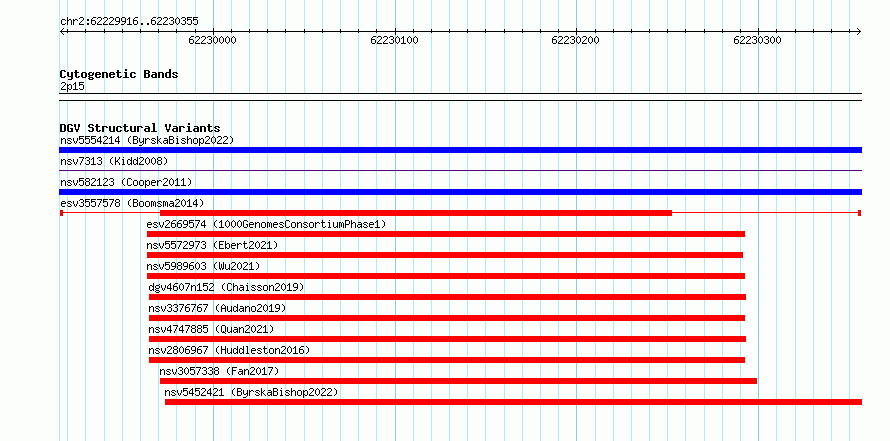
Task: Open the nsv4747885 (Quan2021) label
Action: pos(211,329)
